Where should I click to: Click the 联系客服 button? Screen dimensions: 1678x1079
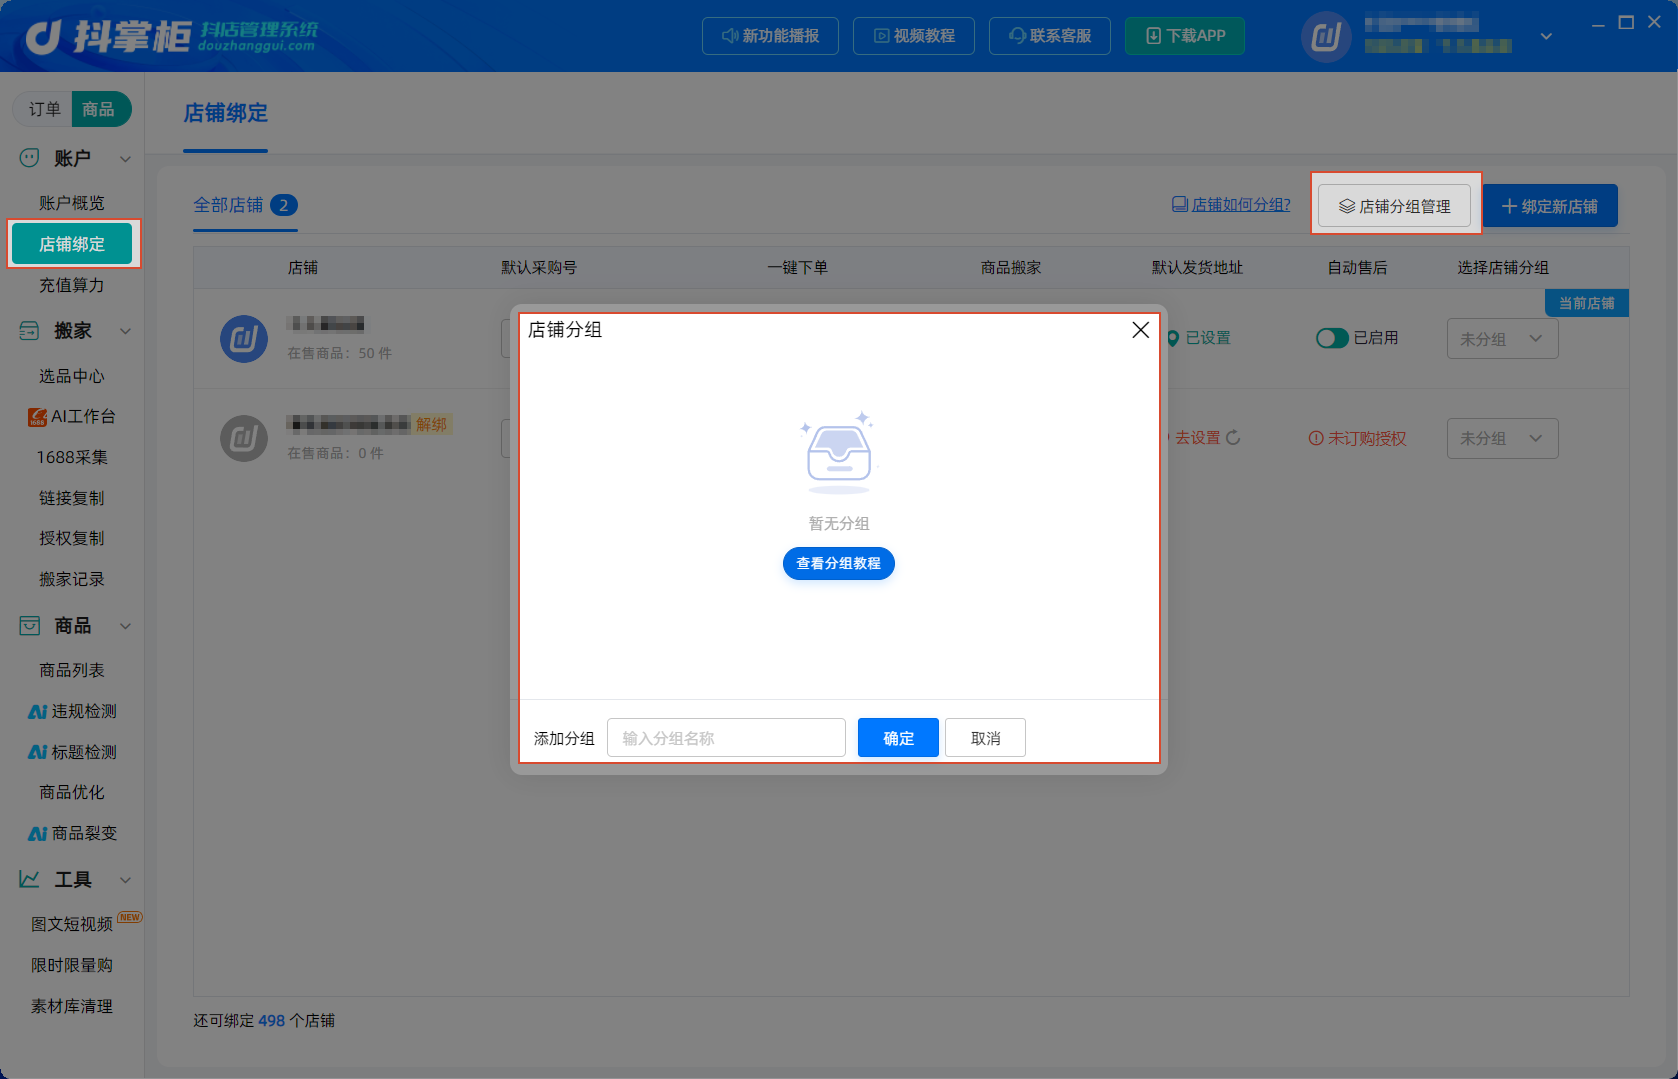click(x=1050, y=36)
